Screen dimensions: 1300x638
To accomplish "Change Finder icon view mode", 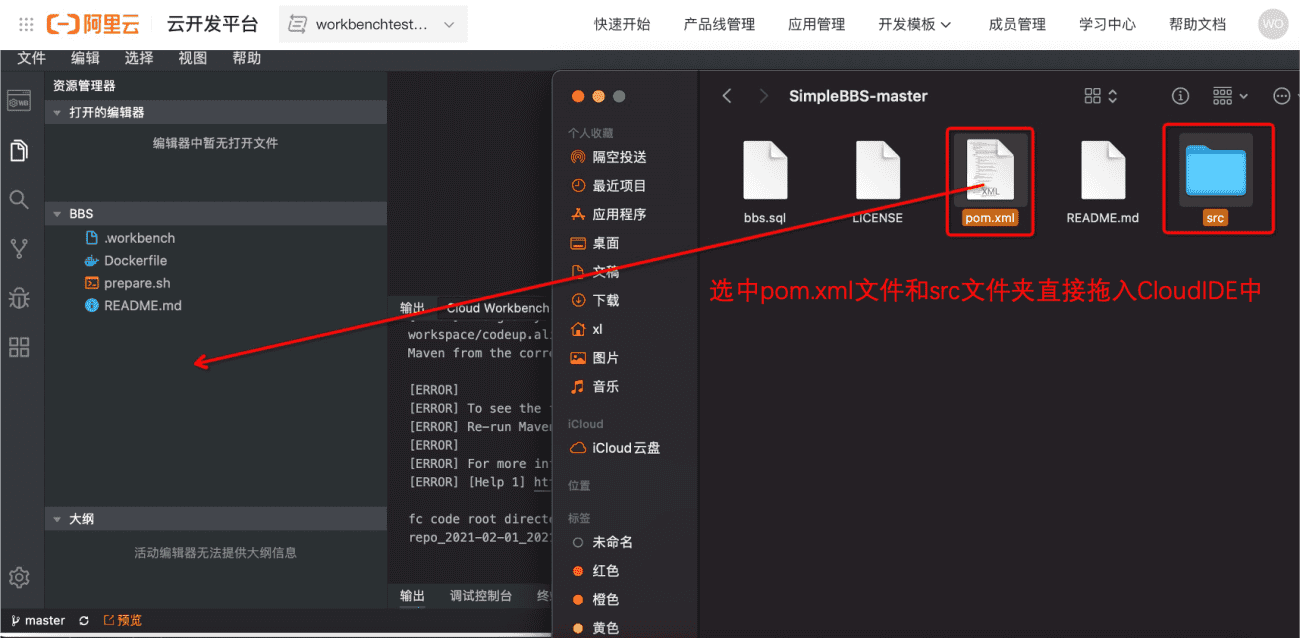I will click(x=1101, y=96).
